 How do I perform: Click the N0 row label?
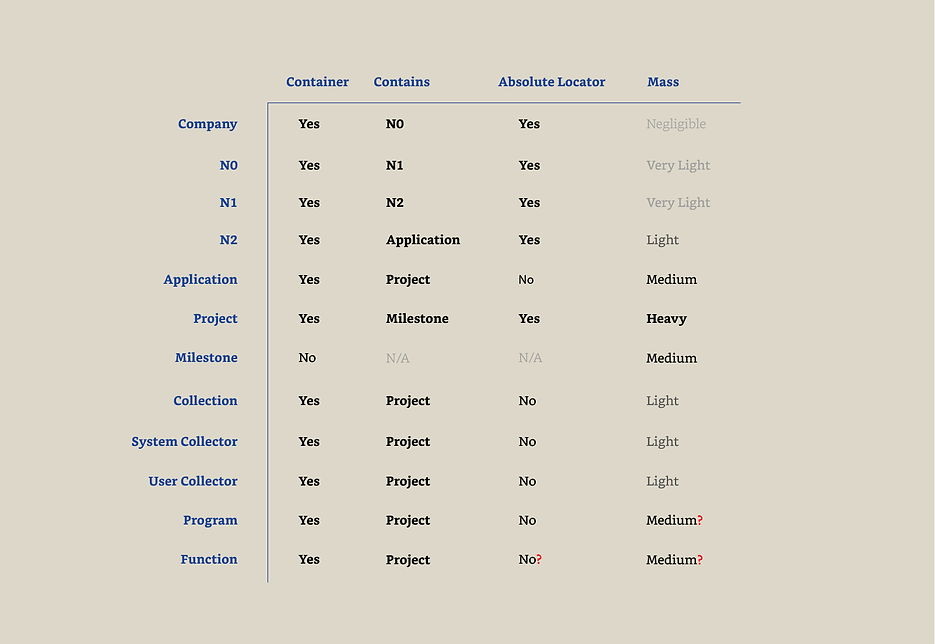point(228,165)
